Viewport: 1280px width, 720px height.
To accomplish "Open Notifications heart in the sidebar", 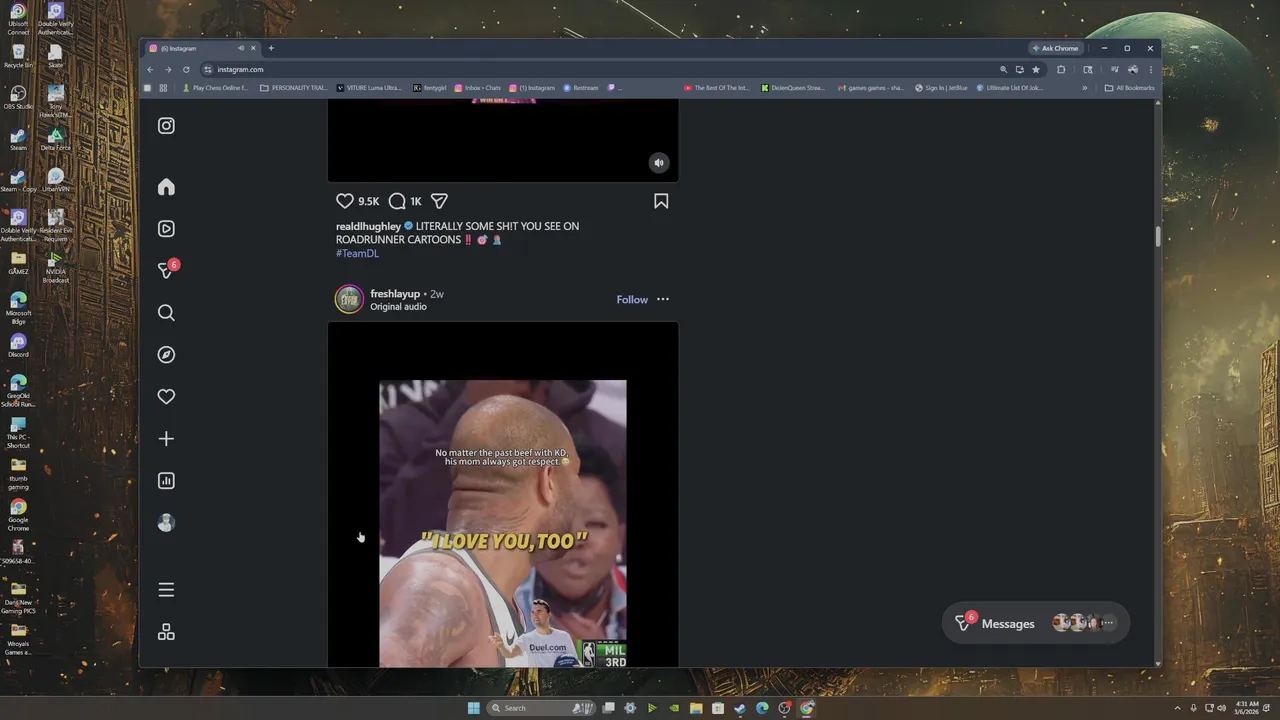I will pos(166,397).
